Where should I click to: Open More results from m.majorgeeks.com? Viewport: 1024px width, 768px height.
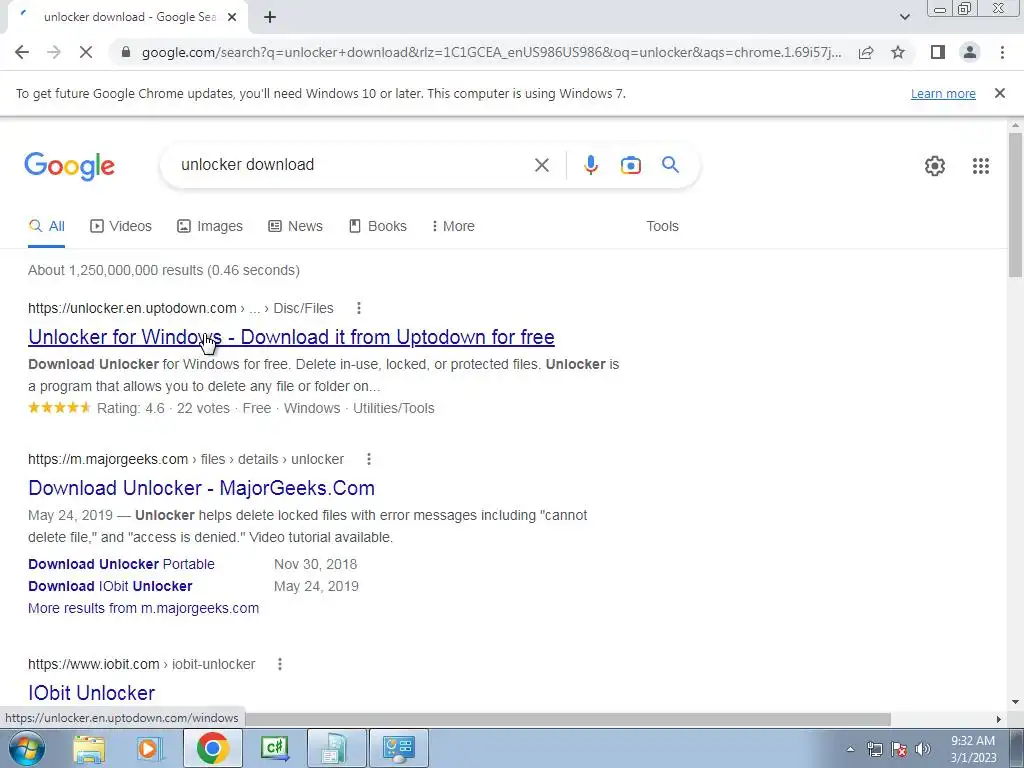click(144, 608)
